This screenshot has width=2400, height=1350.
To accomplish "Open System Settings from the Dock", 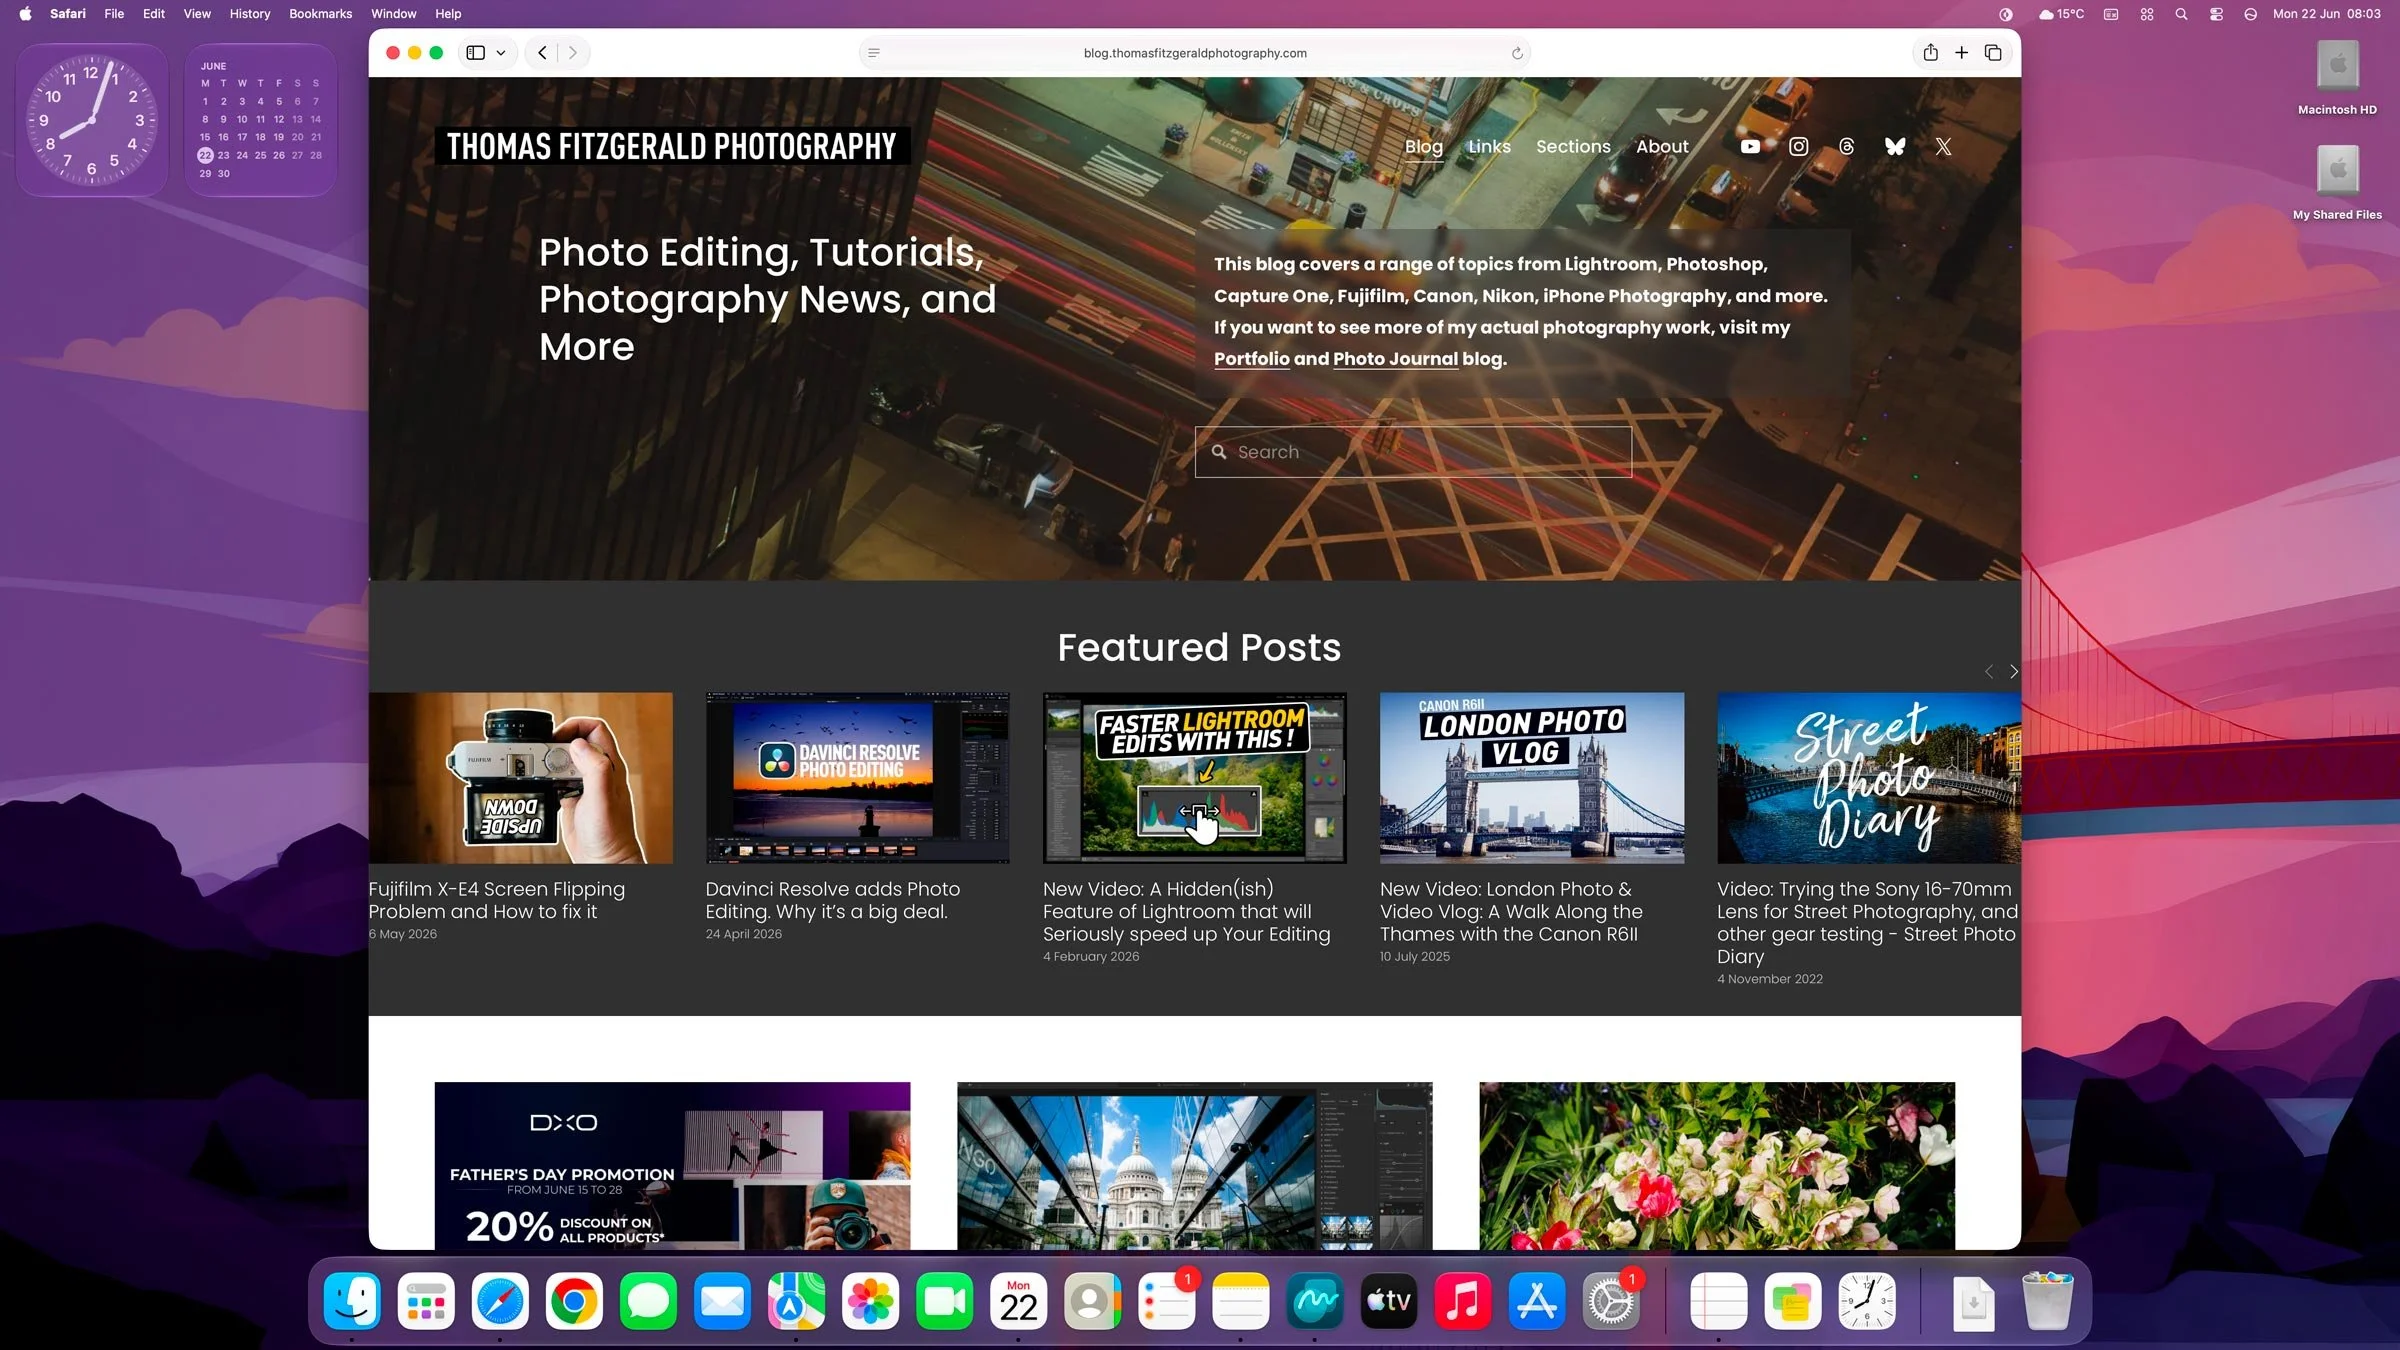I will pyautogui.click(x=1610, y=1301).
